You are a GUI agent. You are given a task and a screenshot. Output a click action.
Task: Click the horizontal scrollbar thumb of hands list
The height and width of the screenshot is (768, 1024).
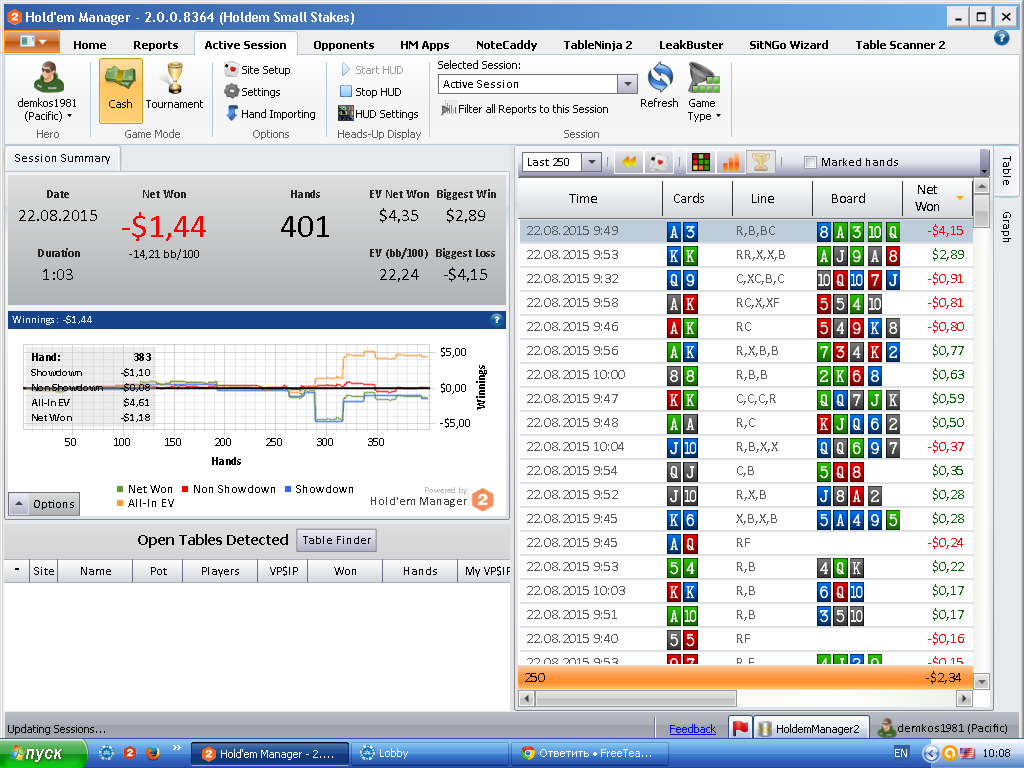pos(636,699)
